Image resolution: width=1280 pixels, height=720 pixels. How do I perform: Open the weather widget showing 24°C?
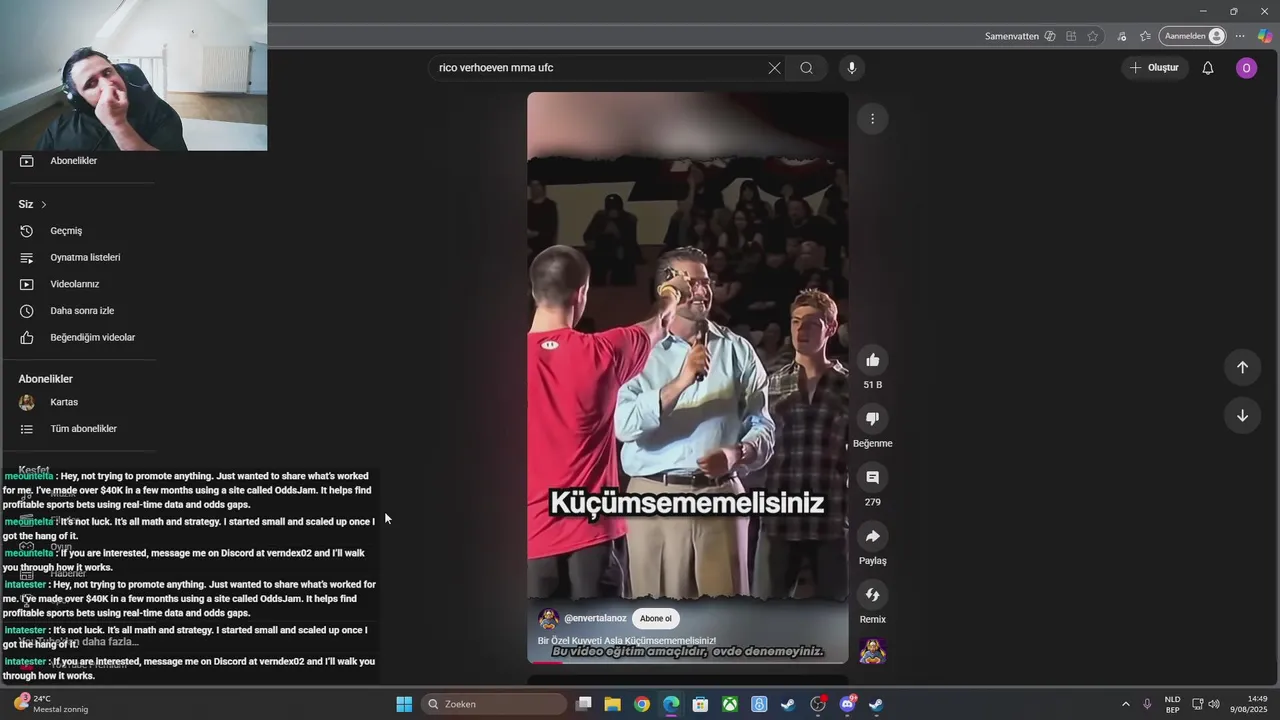[x=50, y=704]
